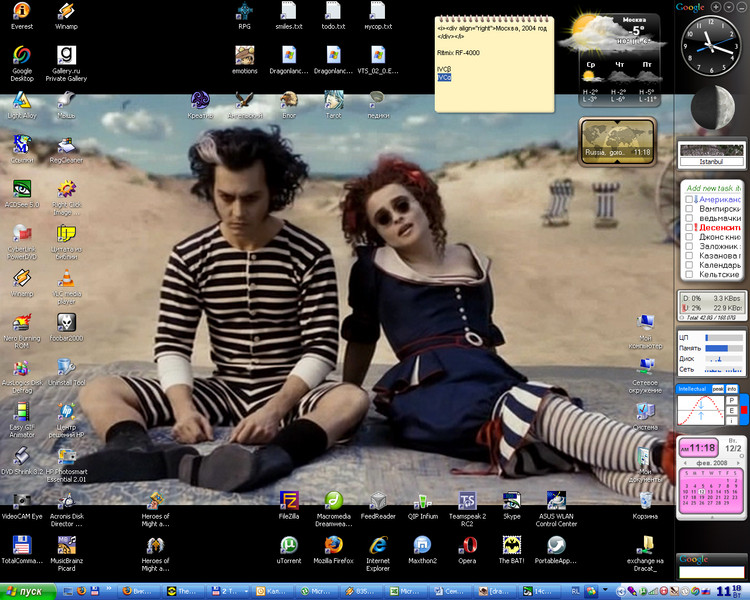Check the Американс task checkbox
The width and height of the screenshot is (750, 600).
point(689,199)
